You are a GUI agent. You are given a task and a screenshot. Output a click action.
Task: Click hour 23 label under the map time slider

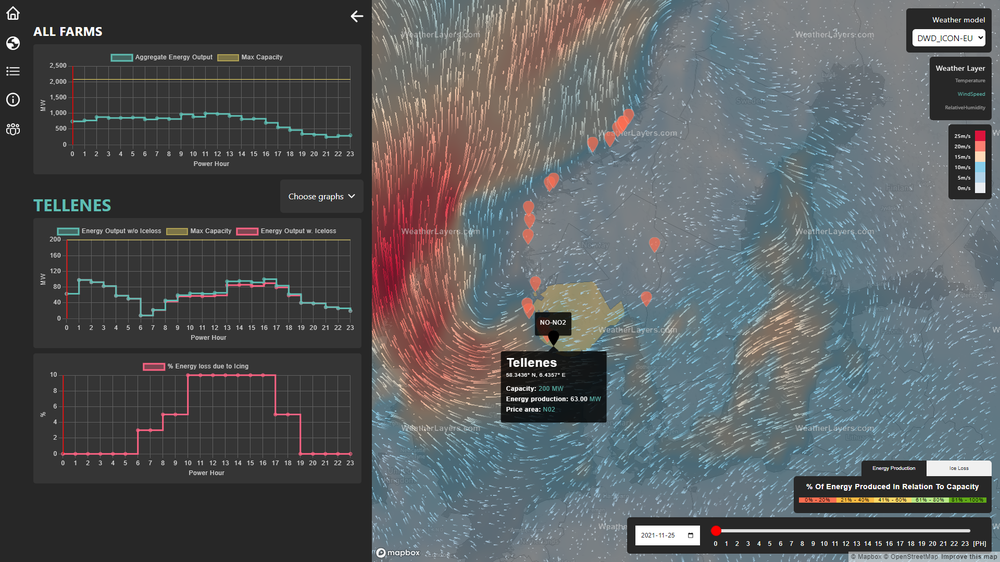(965, 544)
